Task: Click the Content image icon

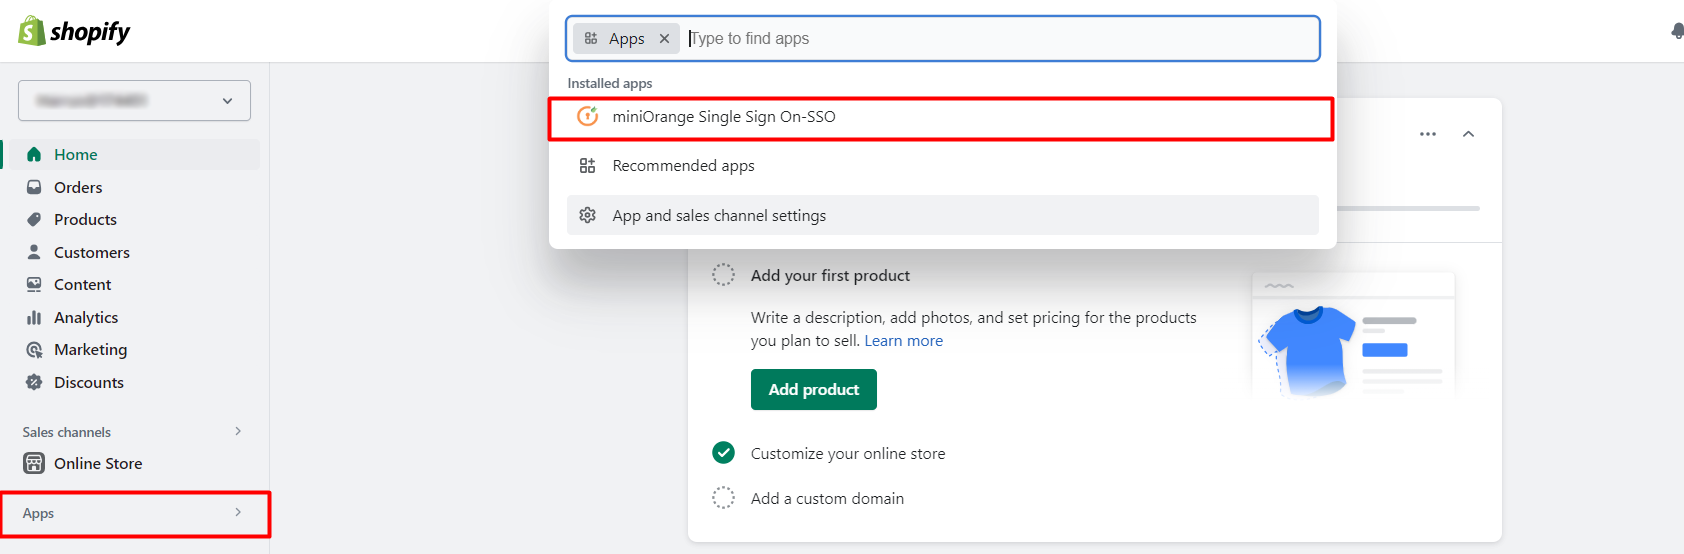Action: [34, 284]
